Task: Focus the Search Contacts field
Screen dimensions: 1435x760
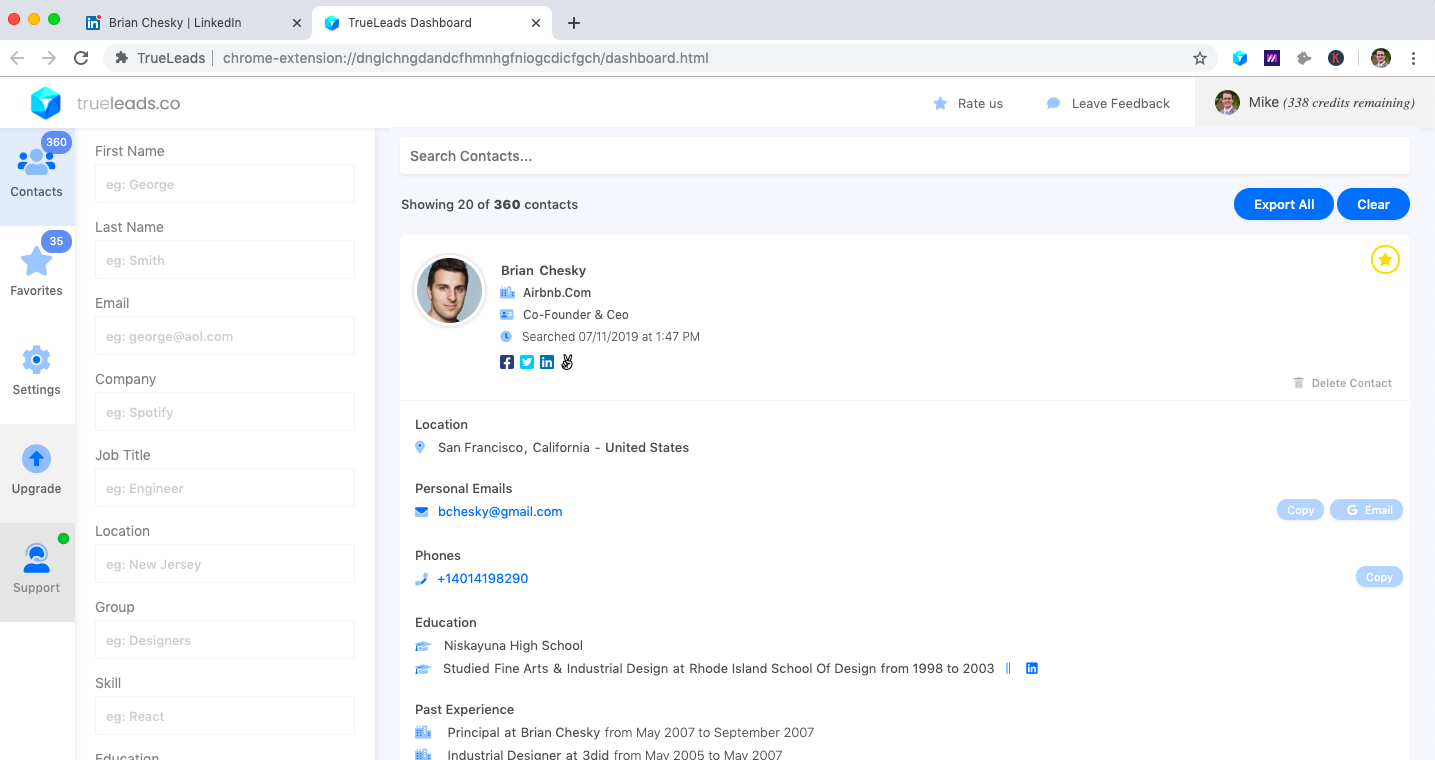Action: (905, 156)
